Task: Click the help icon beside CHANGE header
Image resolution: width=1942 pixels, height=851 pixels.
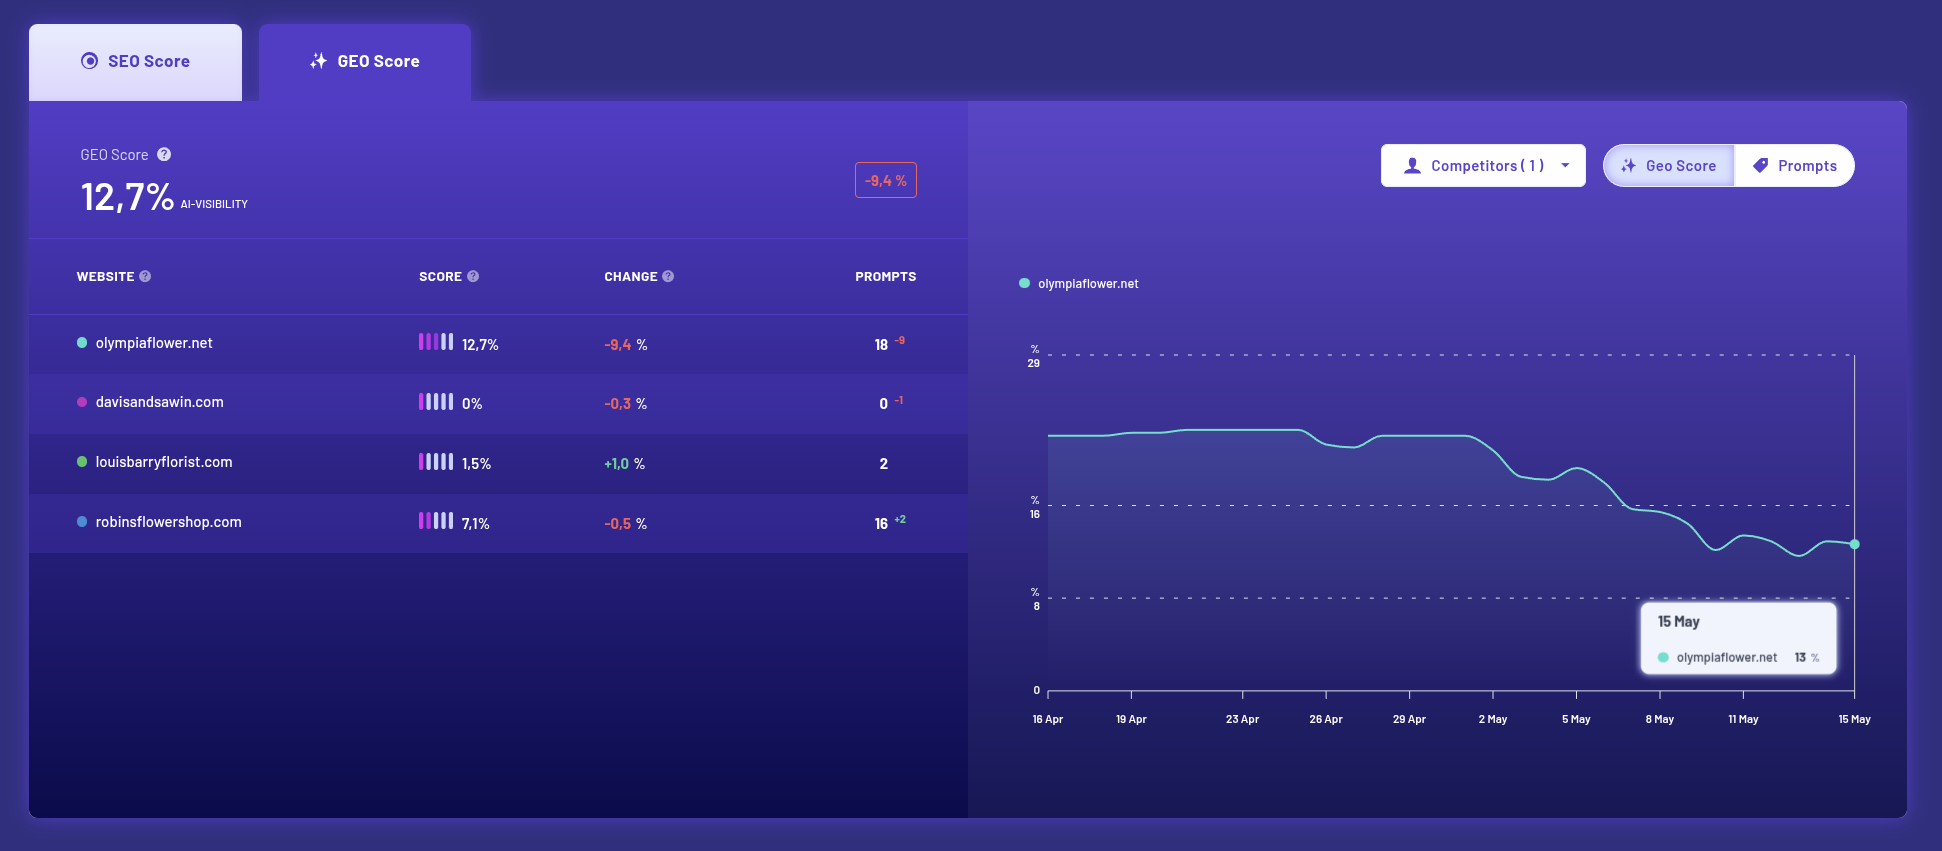Action: tap(668, 276)
